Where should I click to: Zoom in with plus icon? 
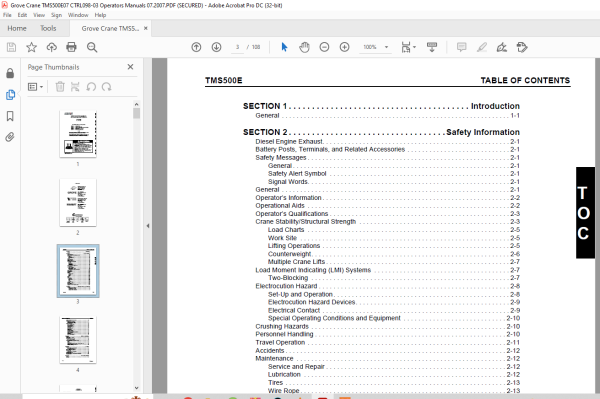(x=344, y=47)
